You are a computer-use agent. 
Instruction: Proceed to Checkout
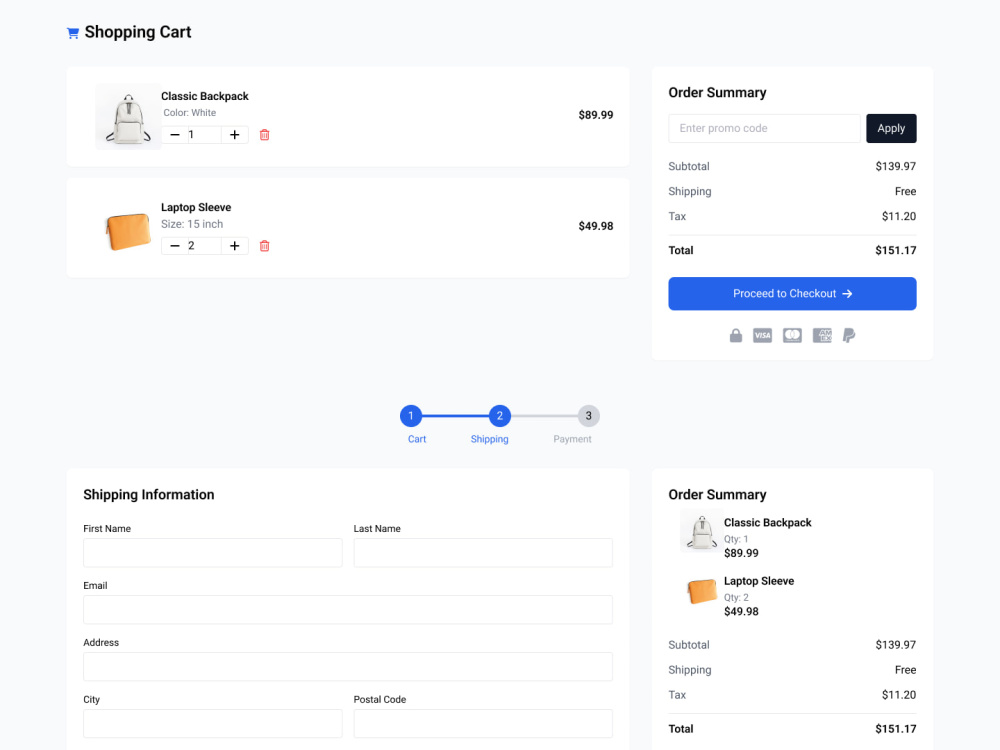792,293
